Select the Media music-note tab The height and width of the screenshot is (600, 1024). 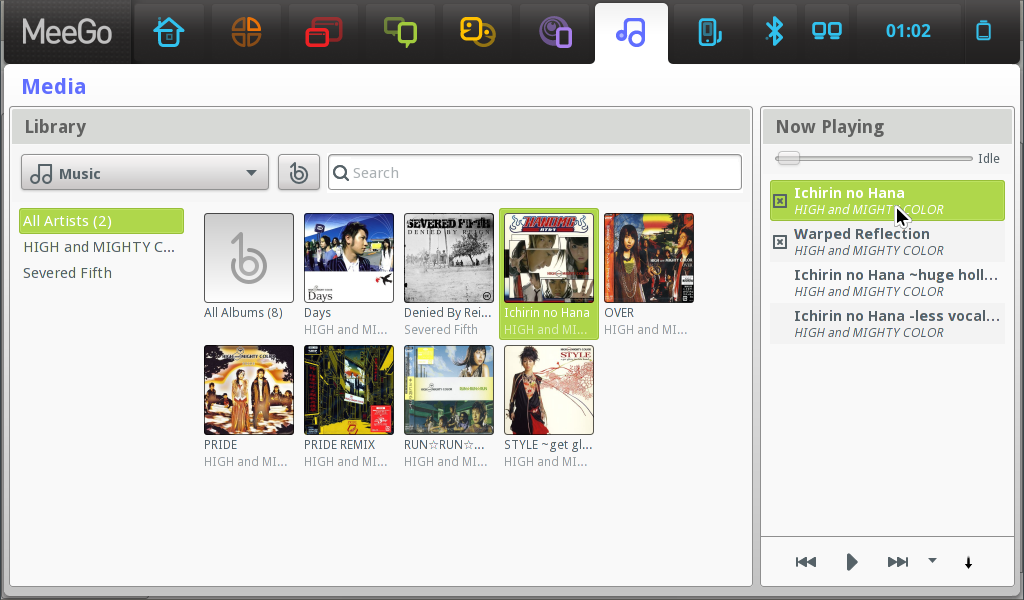tap(631, 31)
